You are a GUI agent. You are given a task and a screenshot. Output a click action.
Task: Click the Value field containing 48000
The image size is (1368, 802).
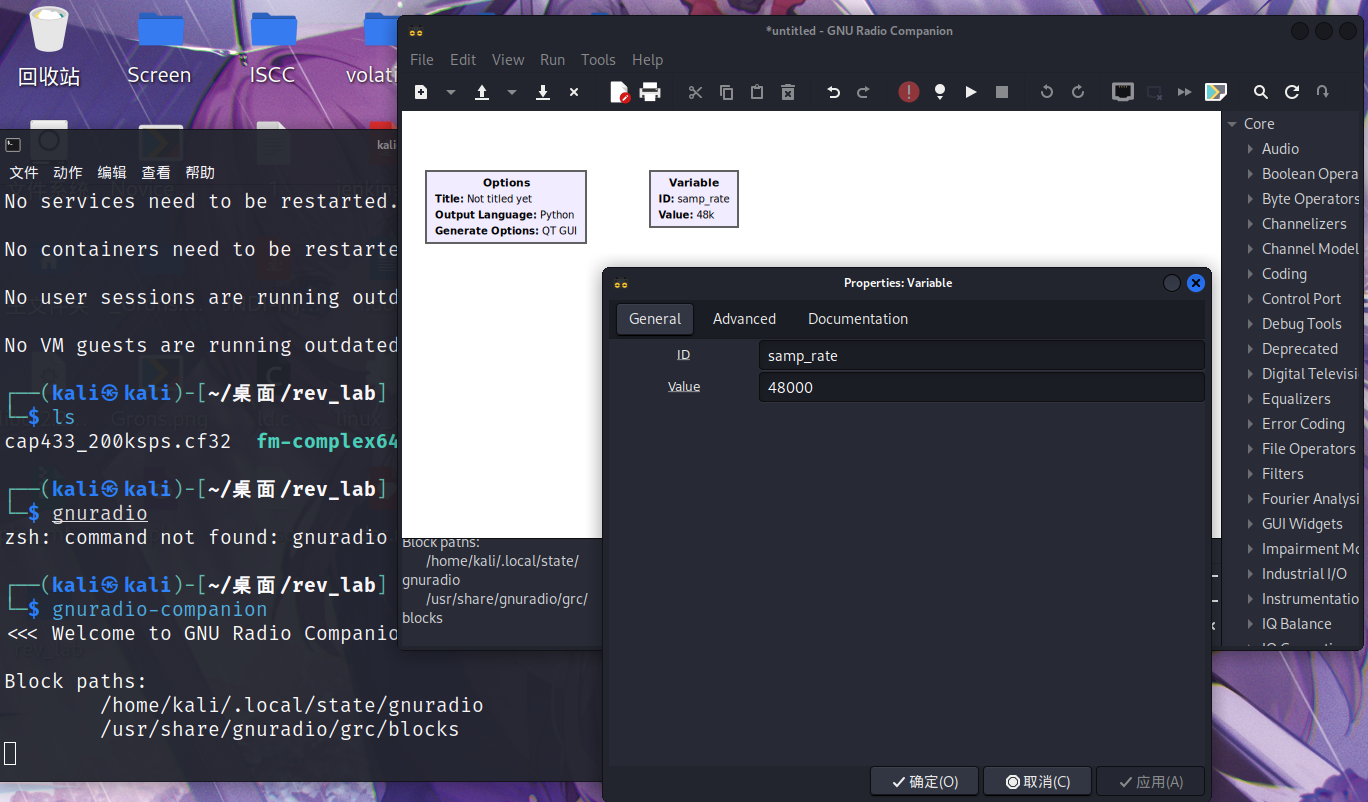[x=981, y=387]
